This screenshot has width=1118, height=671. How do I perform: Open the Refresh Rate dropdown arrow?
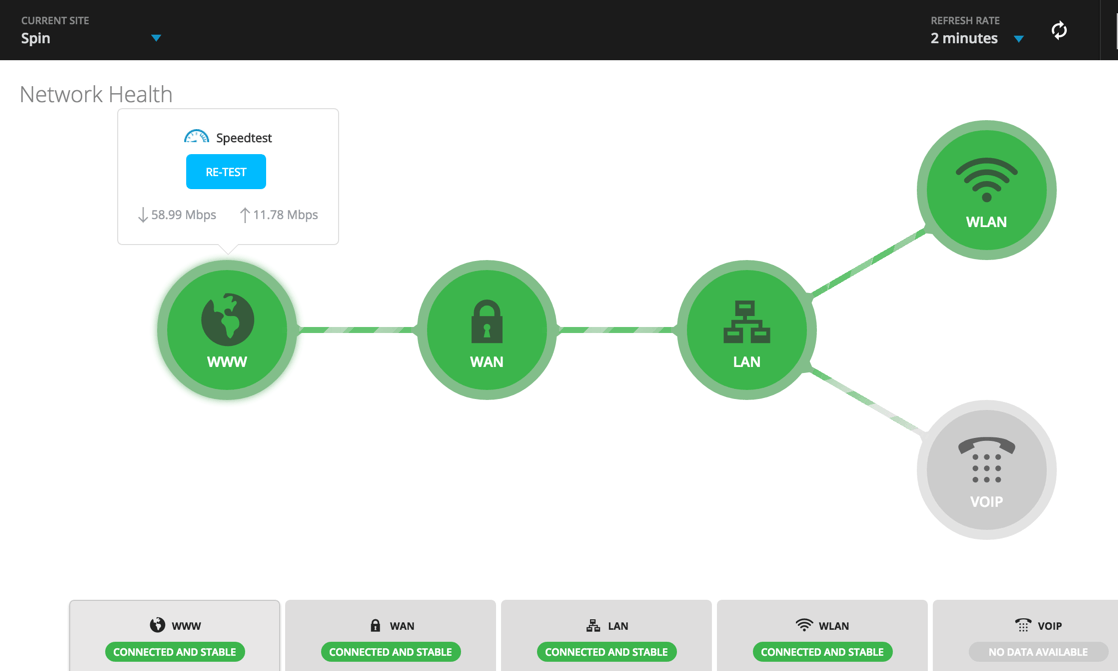(1019, 39)
